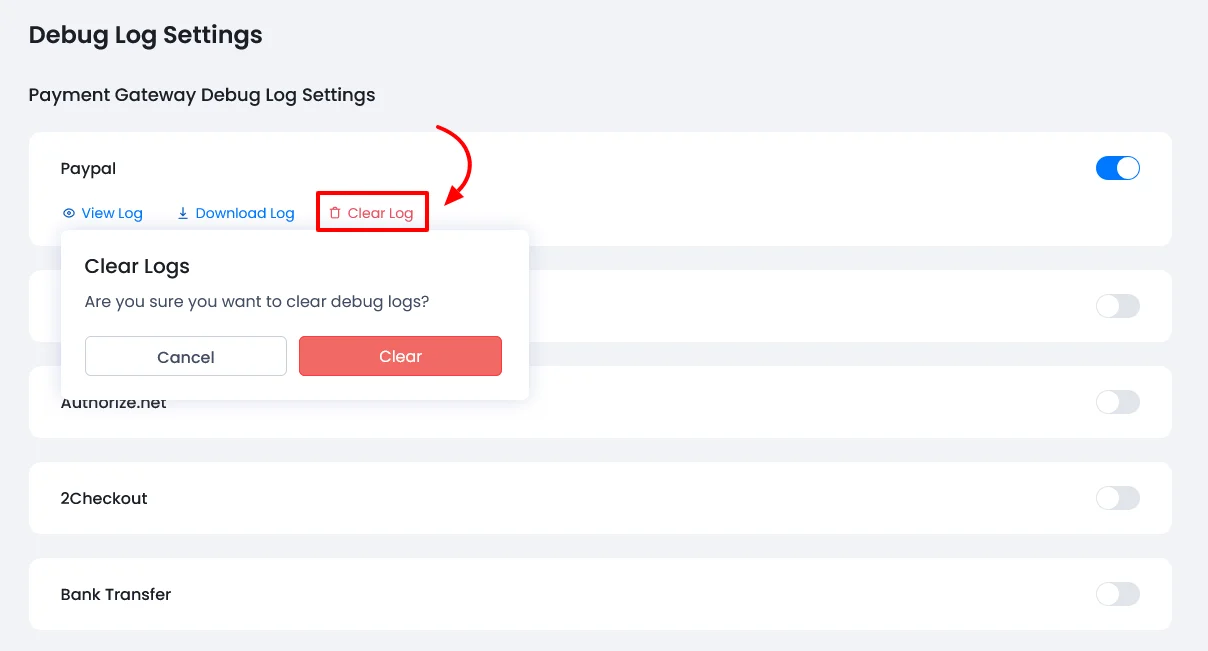This screenshot has width=1208, height=651.
Task: Click the eye icon beside View Log
Action: click(69, 213)
